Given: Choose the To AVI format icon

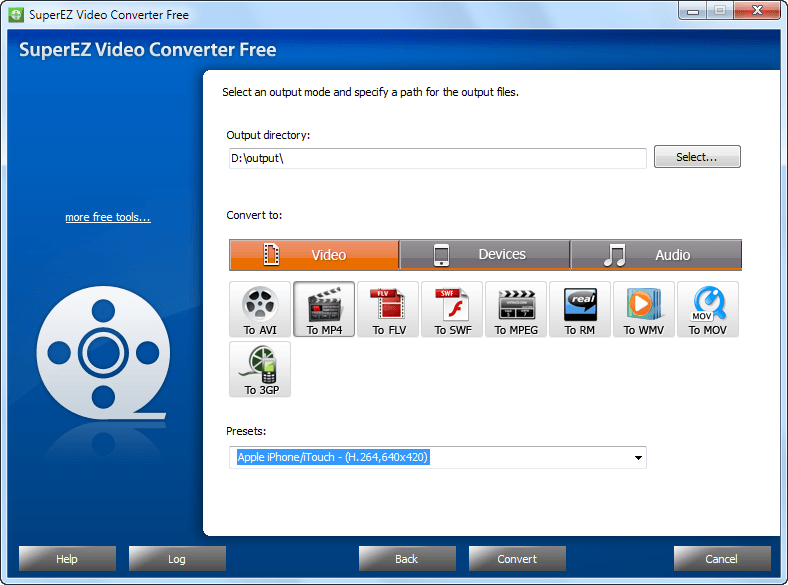Looking at the screenshot, I should click(x=260, y=309).
